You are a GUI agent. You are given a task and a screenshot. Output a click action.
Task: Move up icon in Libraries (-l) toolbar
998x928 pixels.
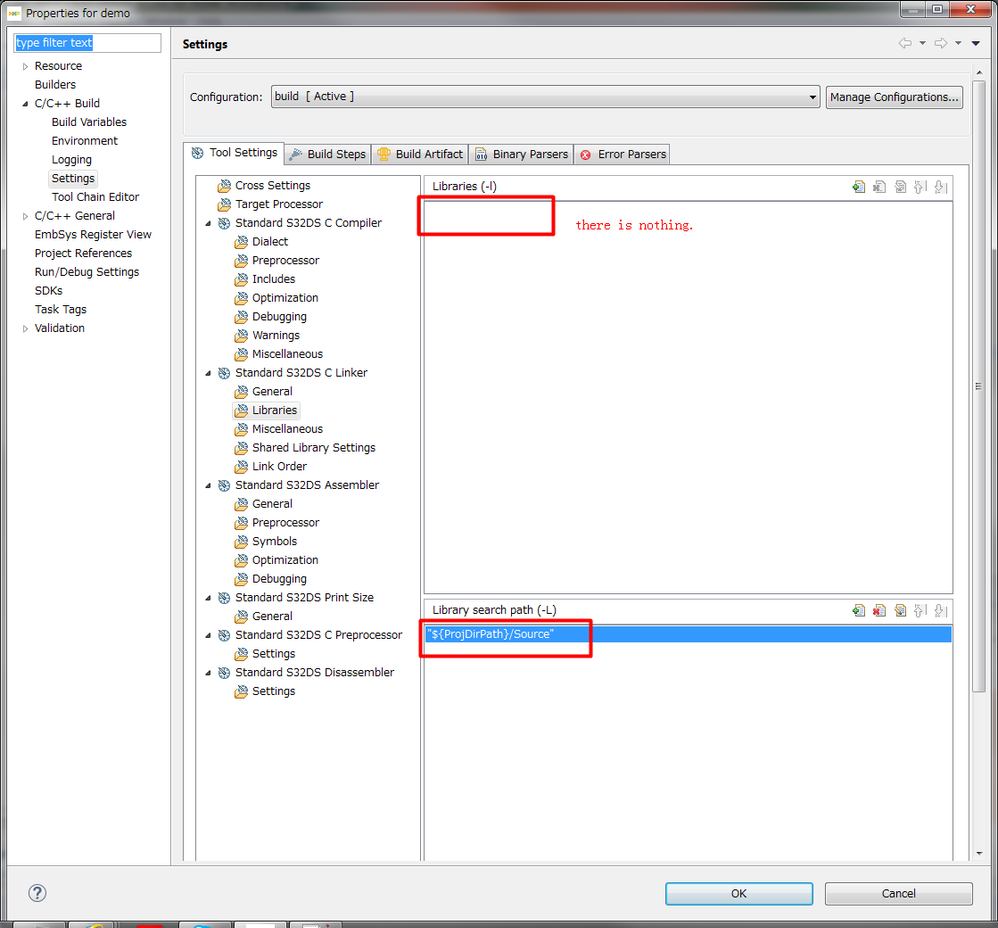920,186
